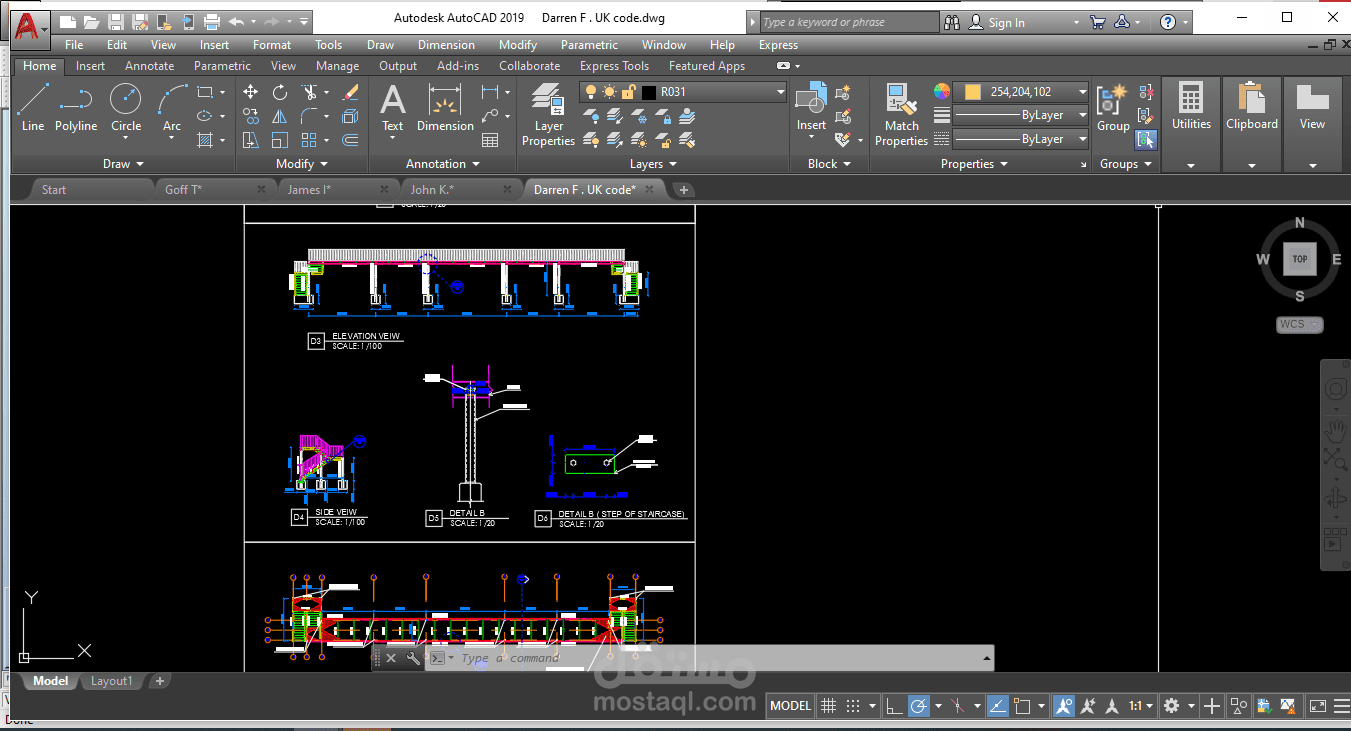The image size is (1351, 731).
Task: Toggle MODEL space button in status bar
Action: (790, 706)
